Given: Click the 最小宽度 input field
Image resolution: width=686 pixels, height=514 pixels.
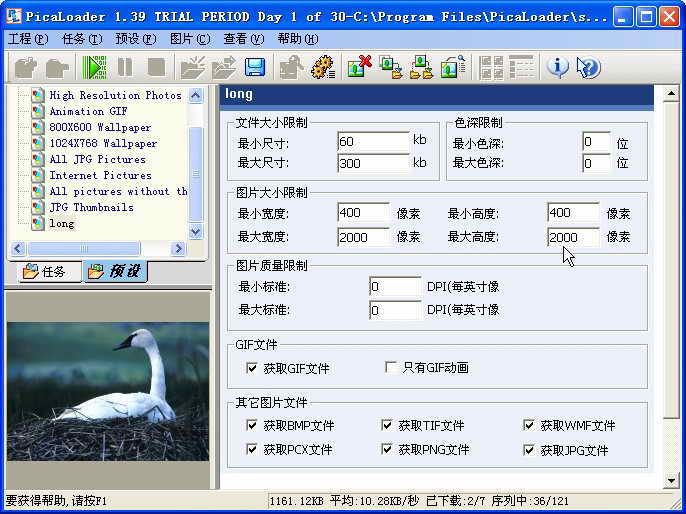Looking at the screenshot, I should 364,213.
